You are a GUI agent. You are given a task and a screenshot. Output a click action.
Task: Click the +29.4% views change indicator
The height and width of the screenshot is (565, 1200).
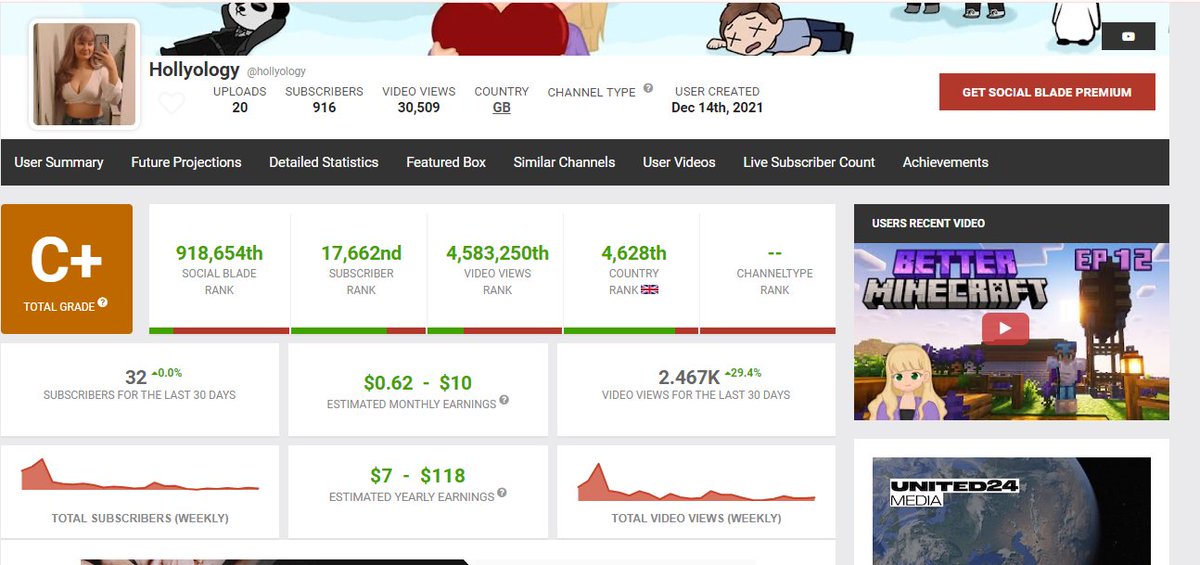coord(741,372)
